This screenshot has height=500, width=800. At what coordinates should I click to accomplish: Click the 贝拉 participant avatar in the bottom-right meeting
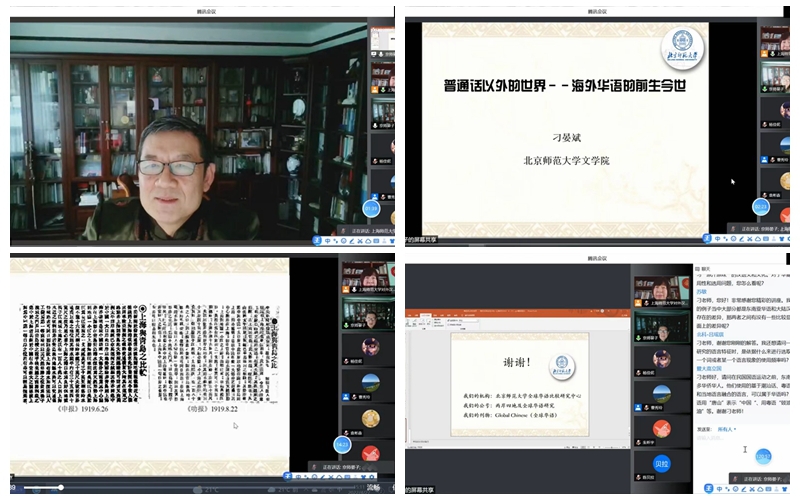661,465
